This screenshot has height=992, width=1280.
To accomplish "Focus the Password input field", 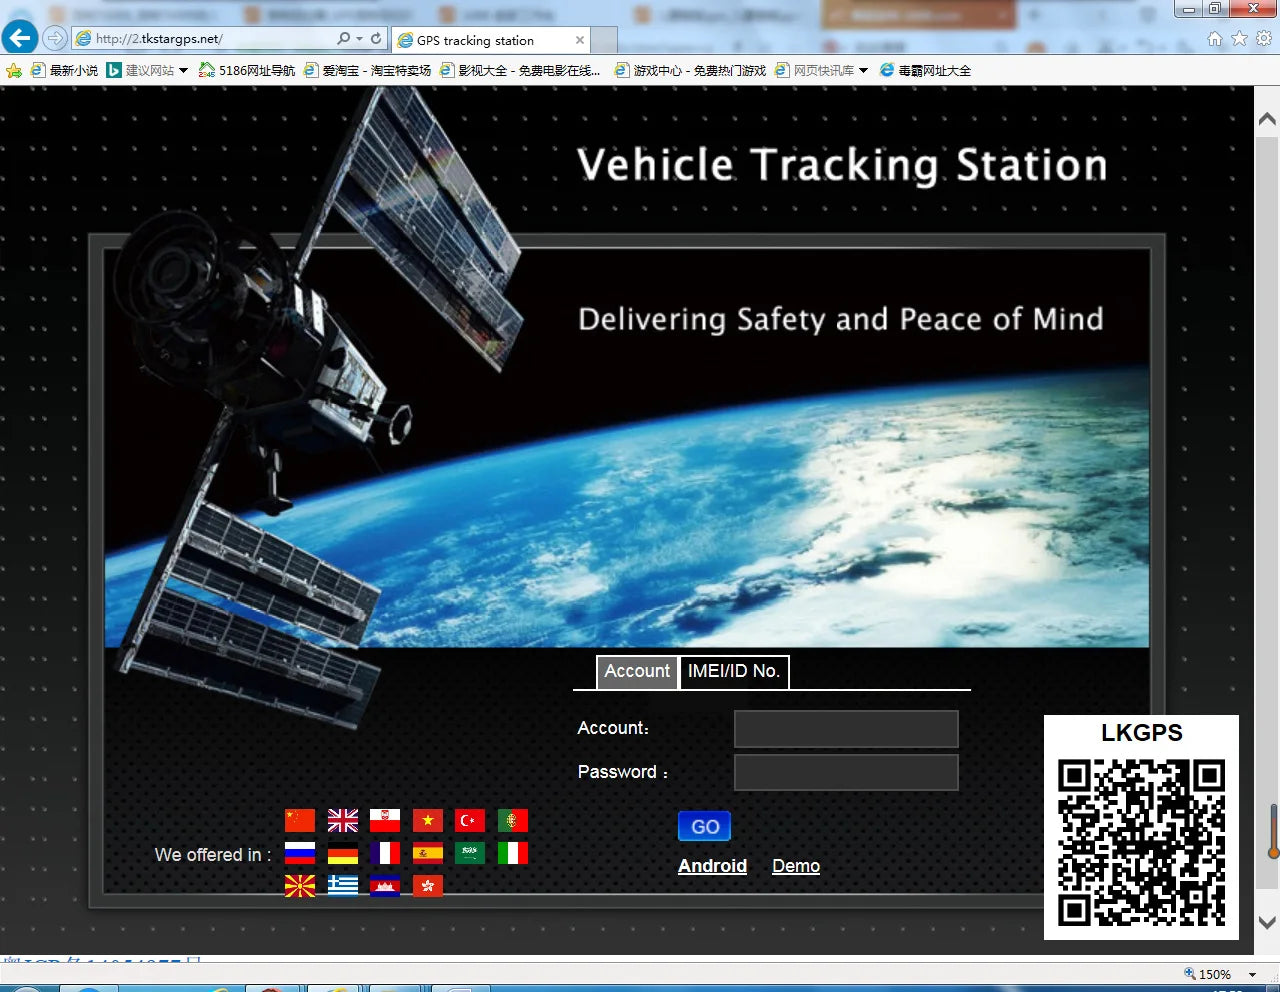I will coord(846,773).
